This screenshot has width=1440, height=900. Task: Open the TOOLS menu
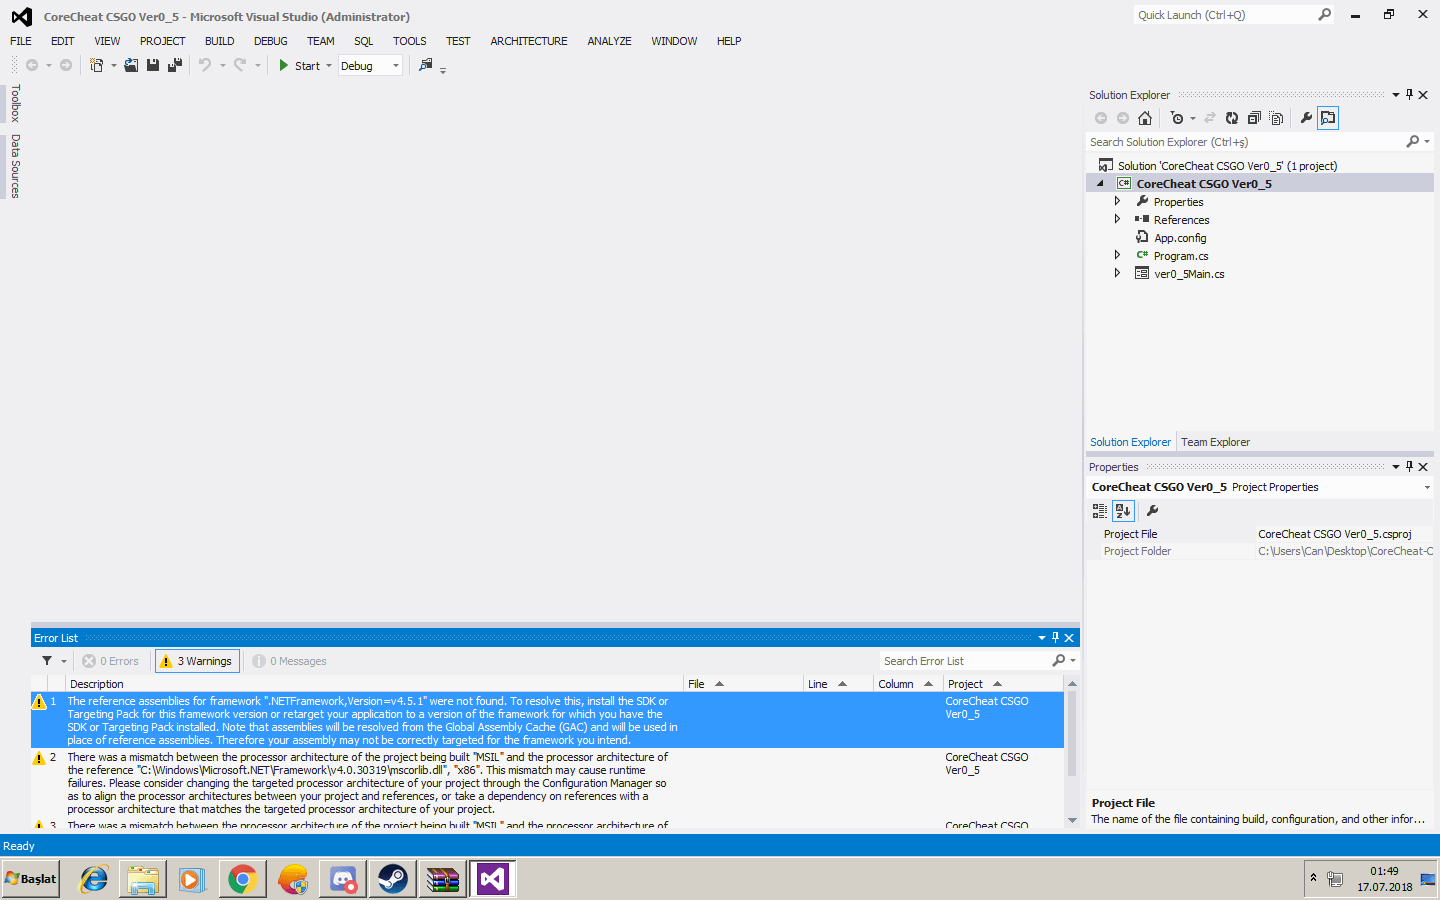pos(409,41)
